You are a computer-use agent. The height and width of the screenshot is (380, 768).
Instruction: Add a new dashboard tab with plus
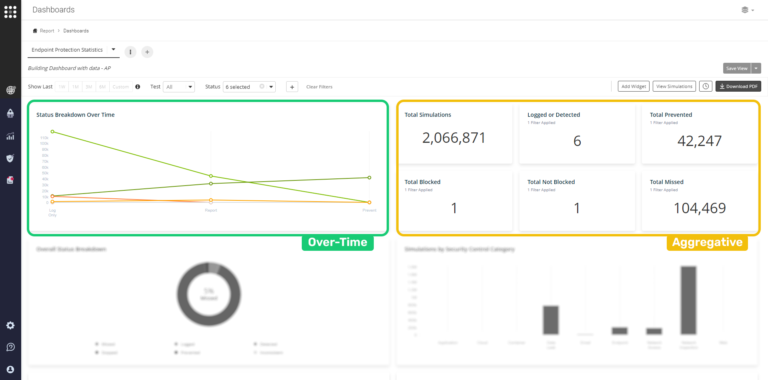147,52
